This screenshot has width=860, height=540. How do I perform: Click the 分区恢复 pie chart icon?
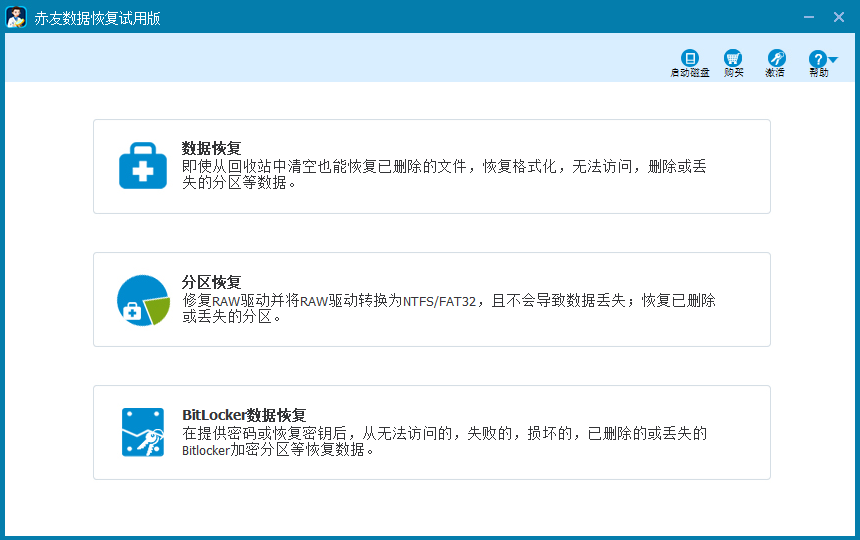pos(143,300)
